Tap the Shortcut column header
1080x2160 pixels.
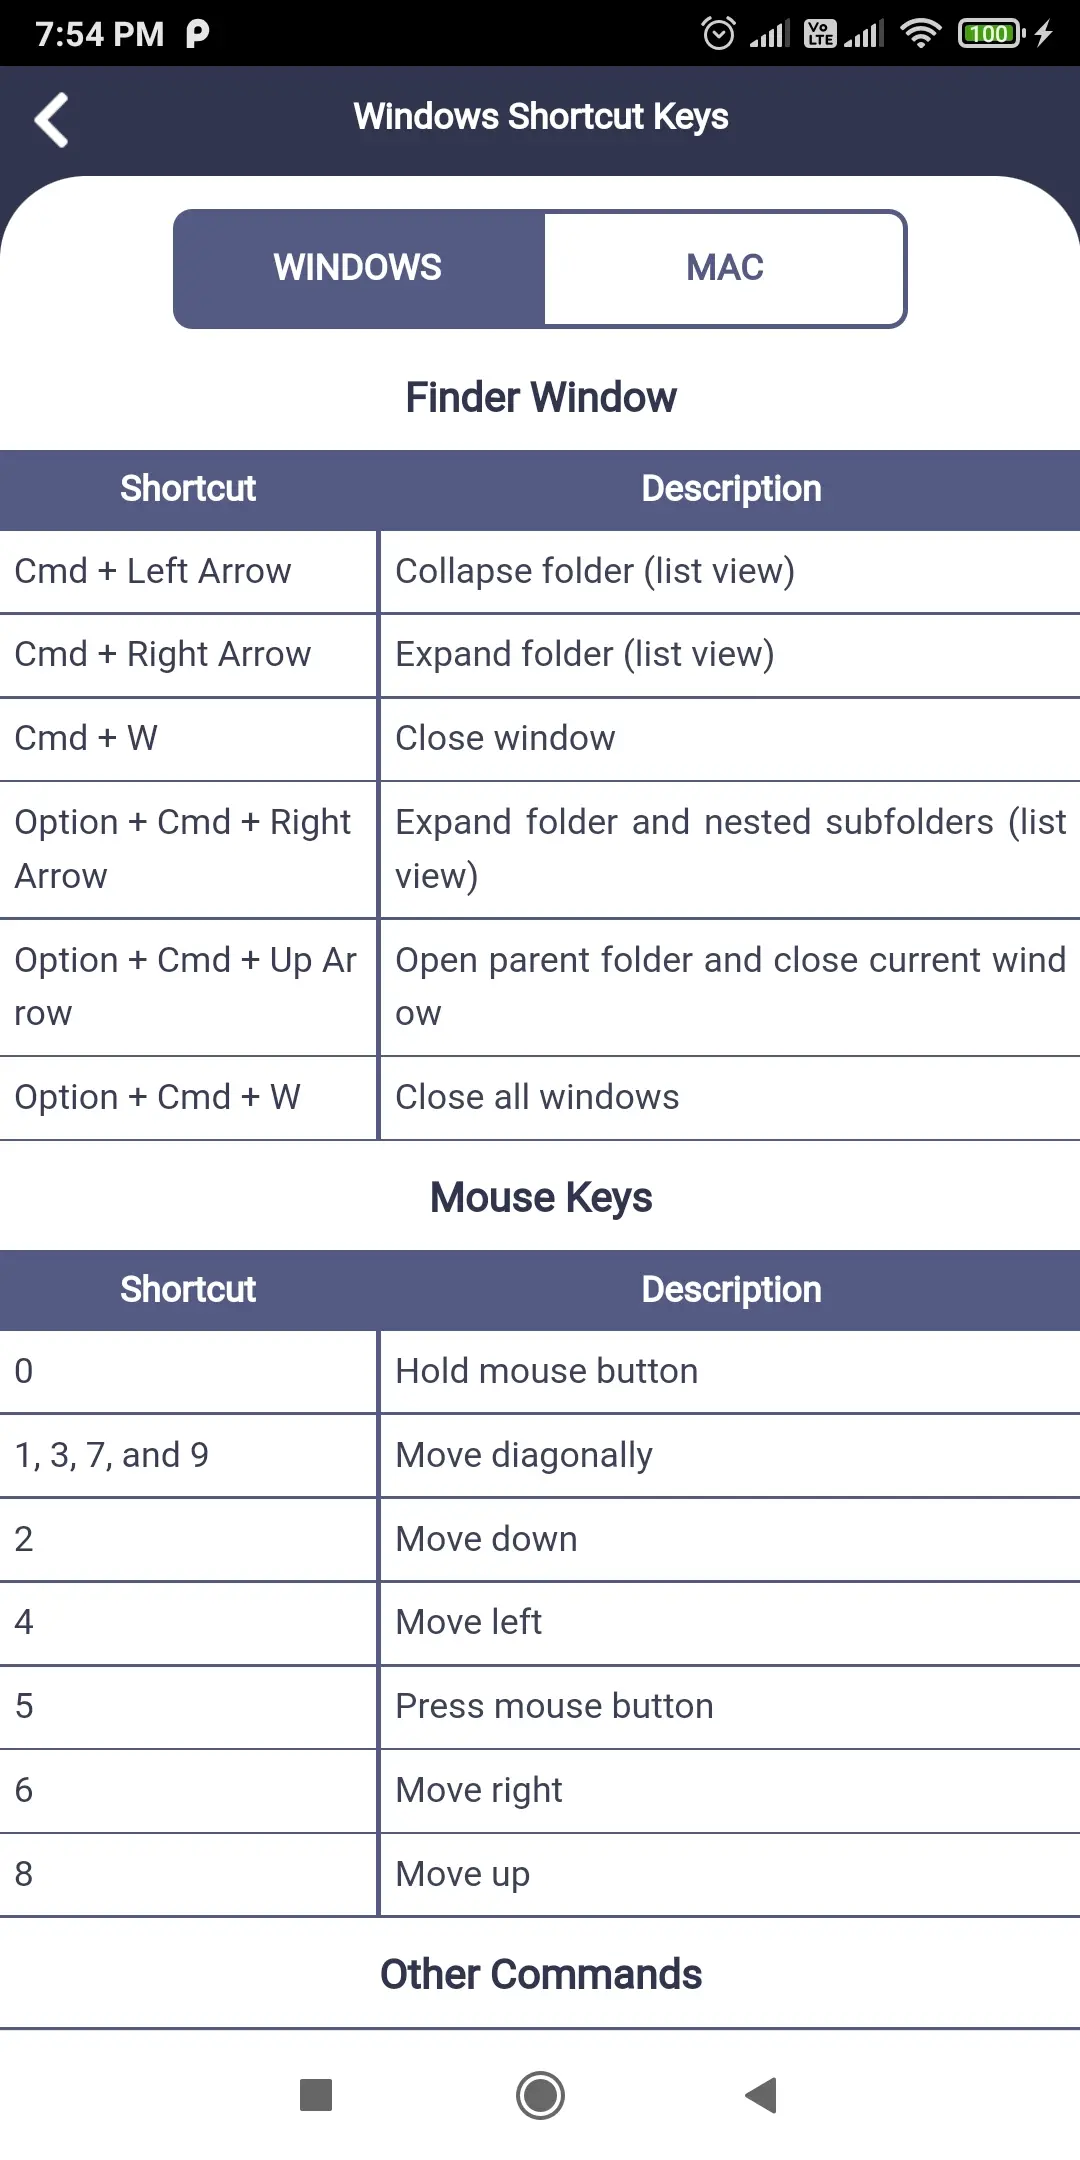tap(188, 488)
